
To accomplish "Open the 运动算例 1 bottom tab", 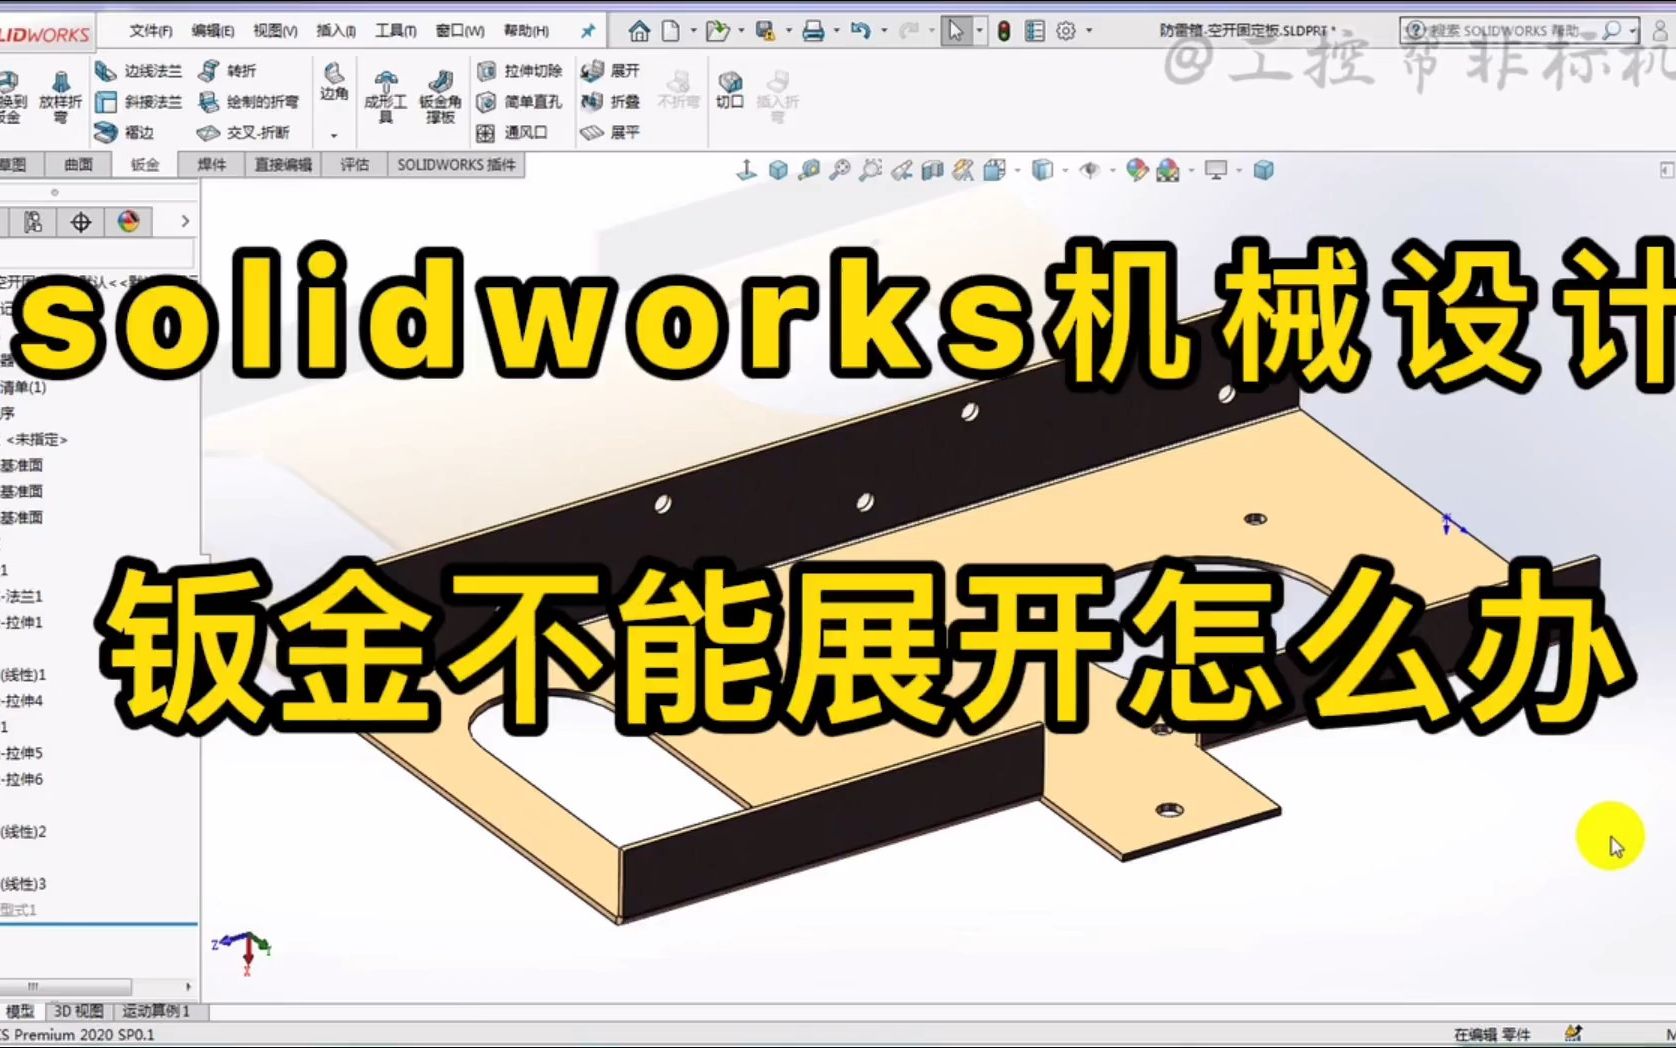I will (x=156, y=1011).
